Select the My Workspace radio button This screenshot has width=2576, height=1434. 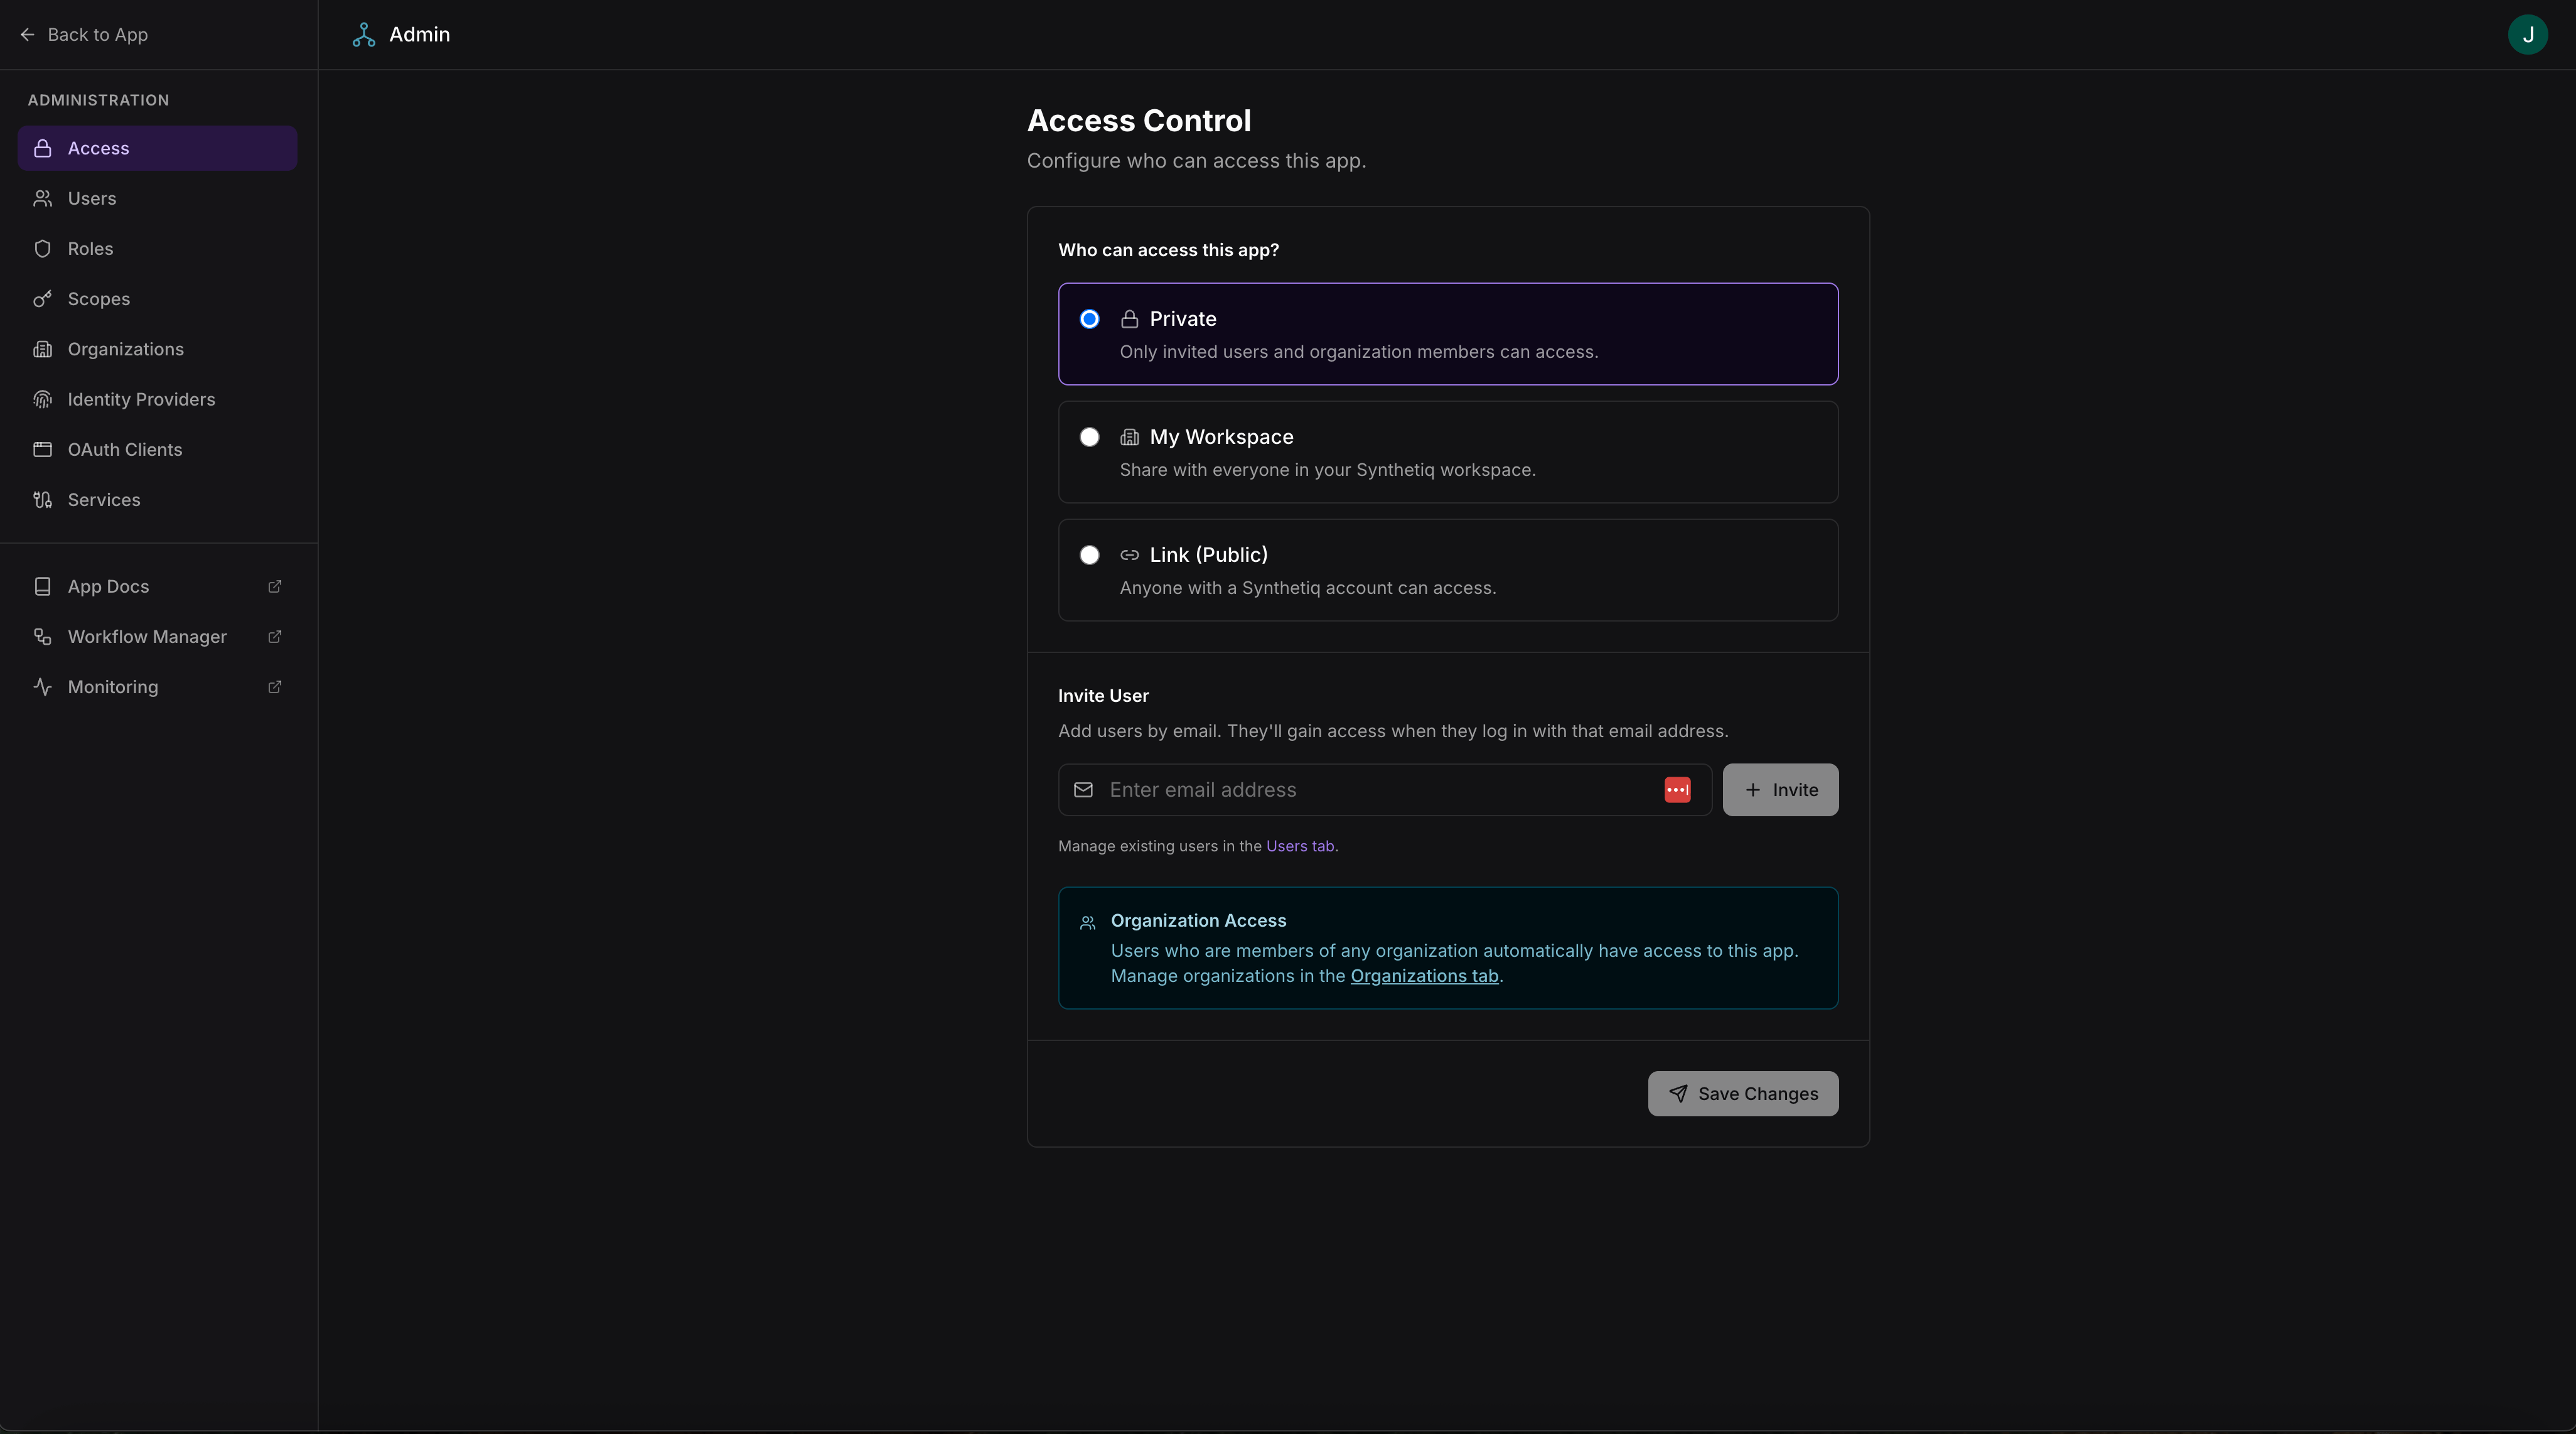[1089, 437]
